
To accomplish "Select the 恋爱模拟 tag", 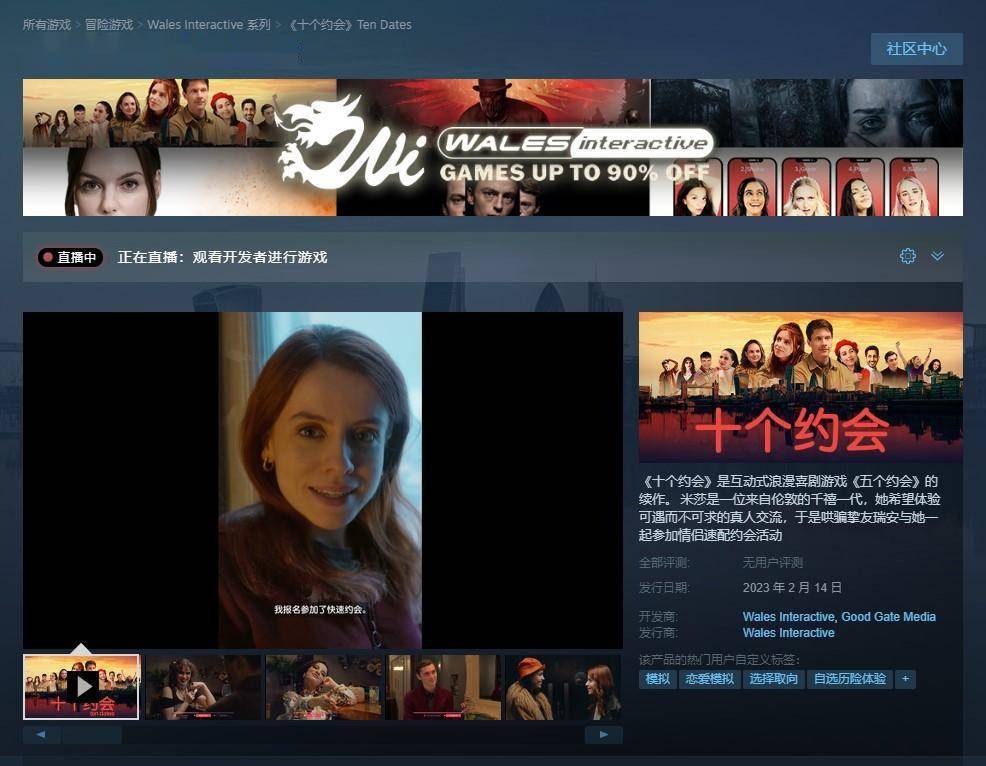I will point(709,679).
